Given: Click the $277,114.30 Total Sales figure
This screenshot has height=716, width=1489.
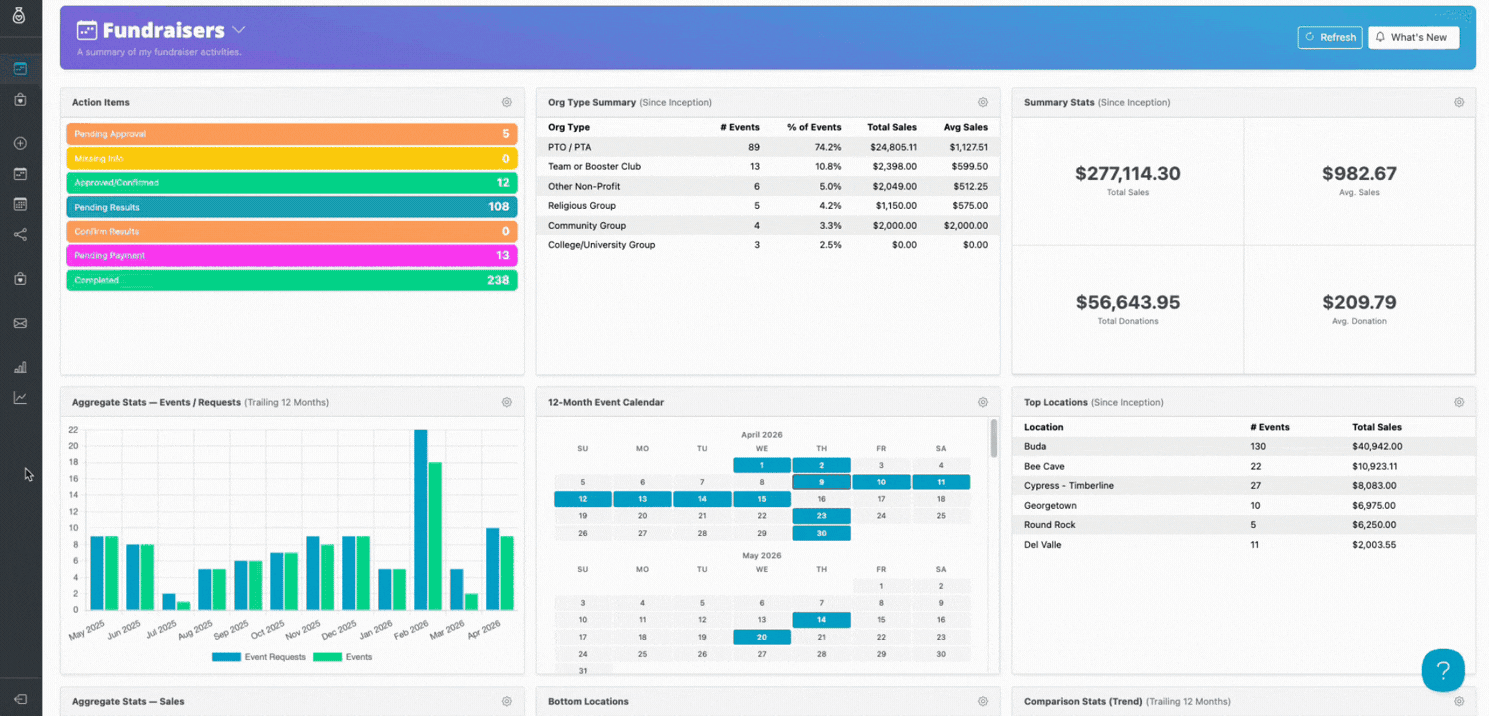Looking at the screenshot, I should tap(1128, 174).
